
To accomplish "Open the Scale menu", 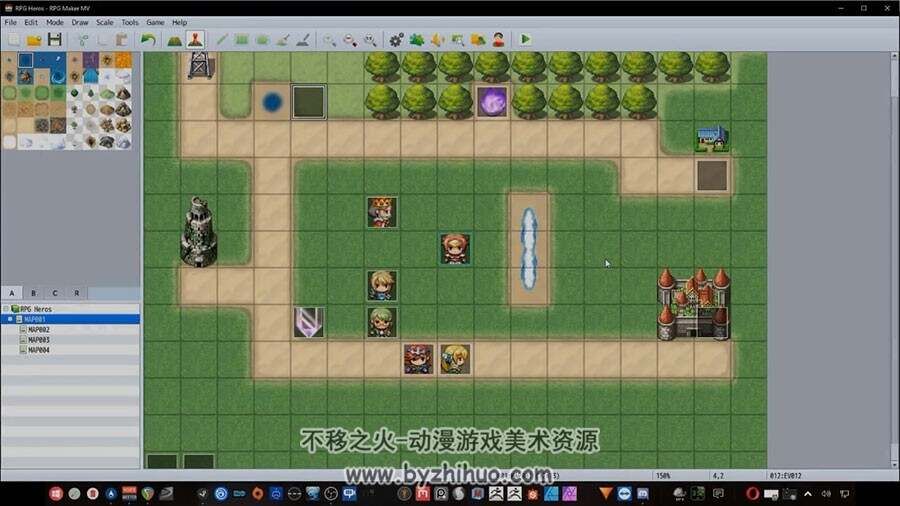I will click(104, 22).
